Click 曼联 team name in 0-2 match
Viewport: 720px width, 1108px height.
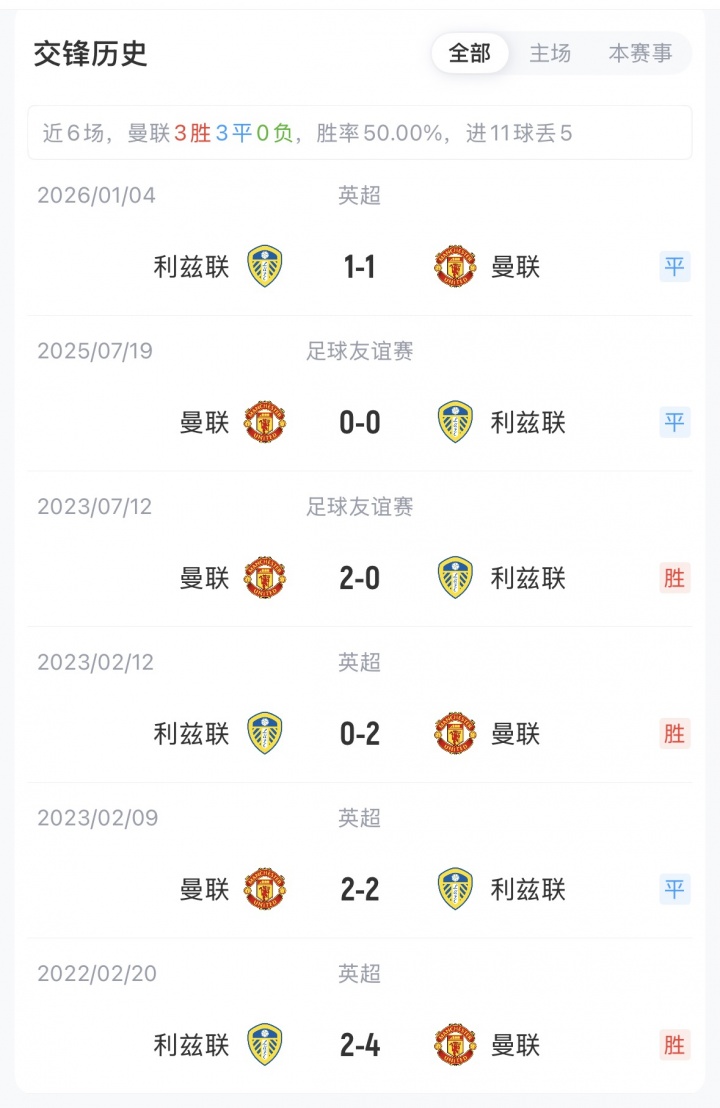coord(516,734)
